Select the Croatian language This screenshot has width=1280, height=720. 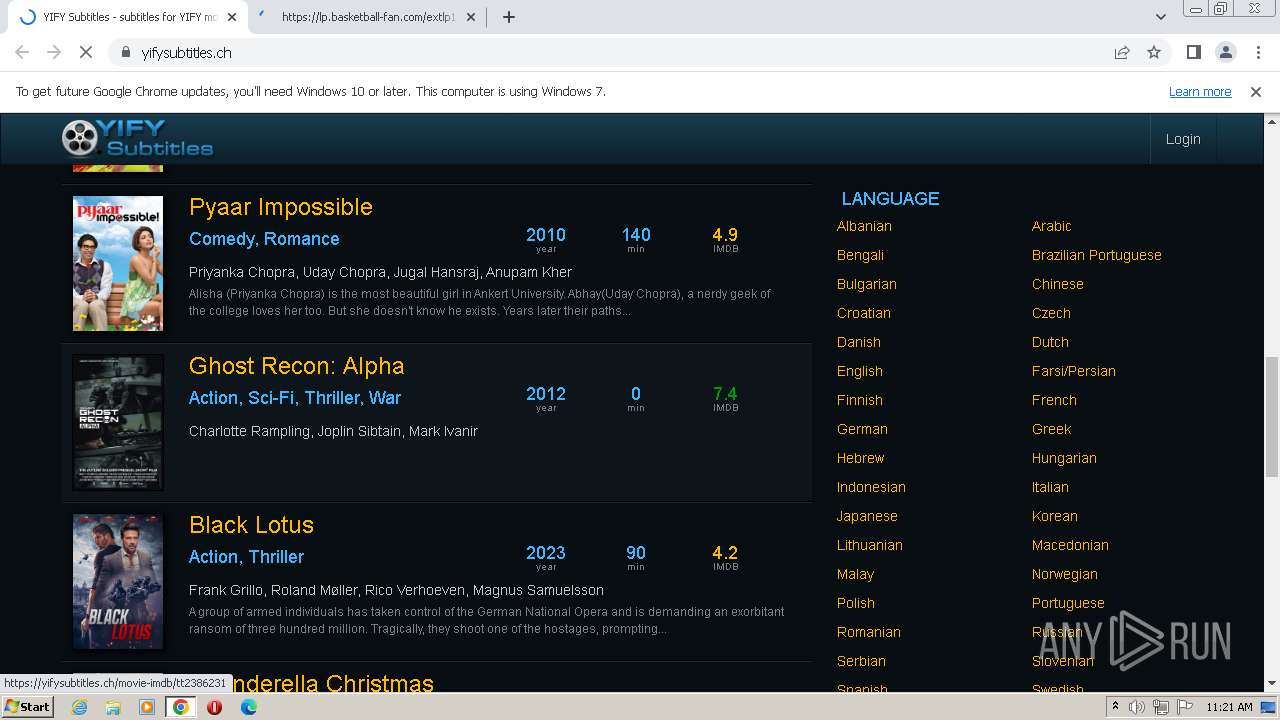click(x=864, y=313)
